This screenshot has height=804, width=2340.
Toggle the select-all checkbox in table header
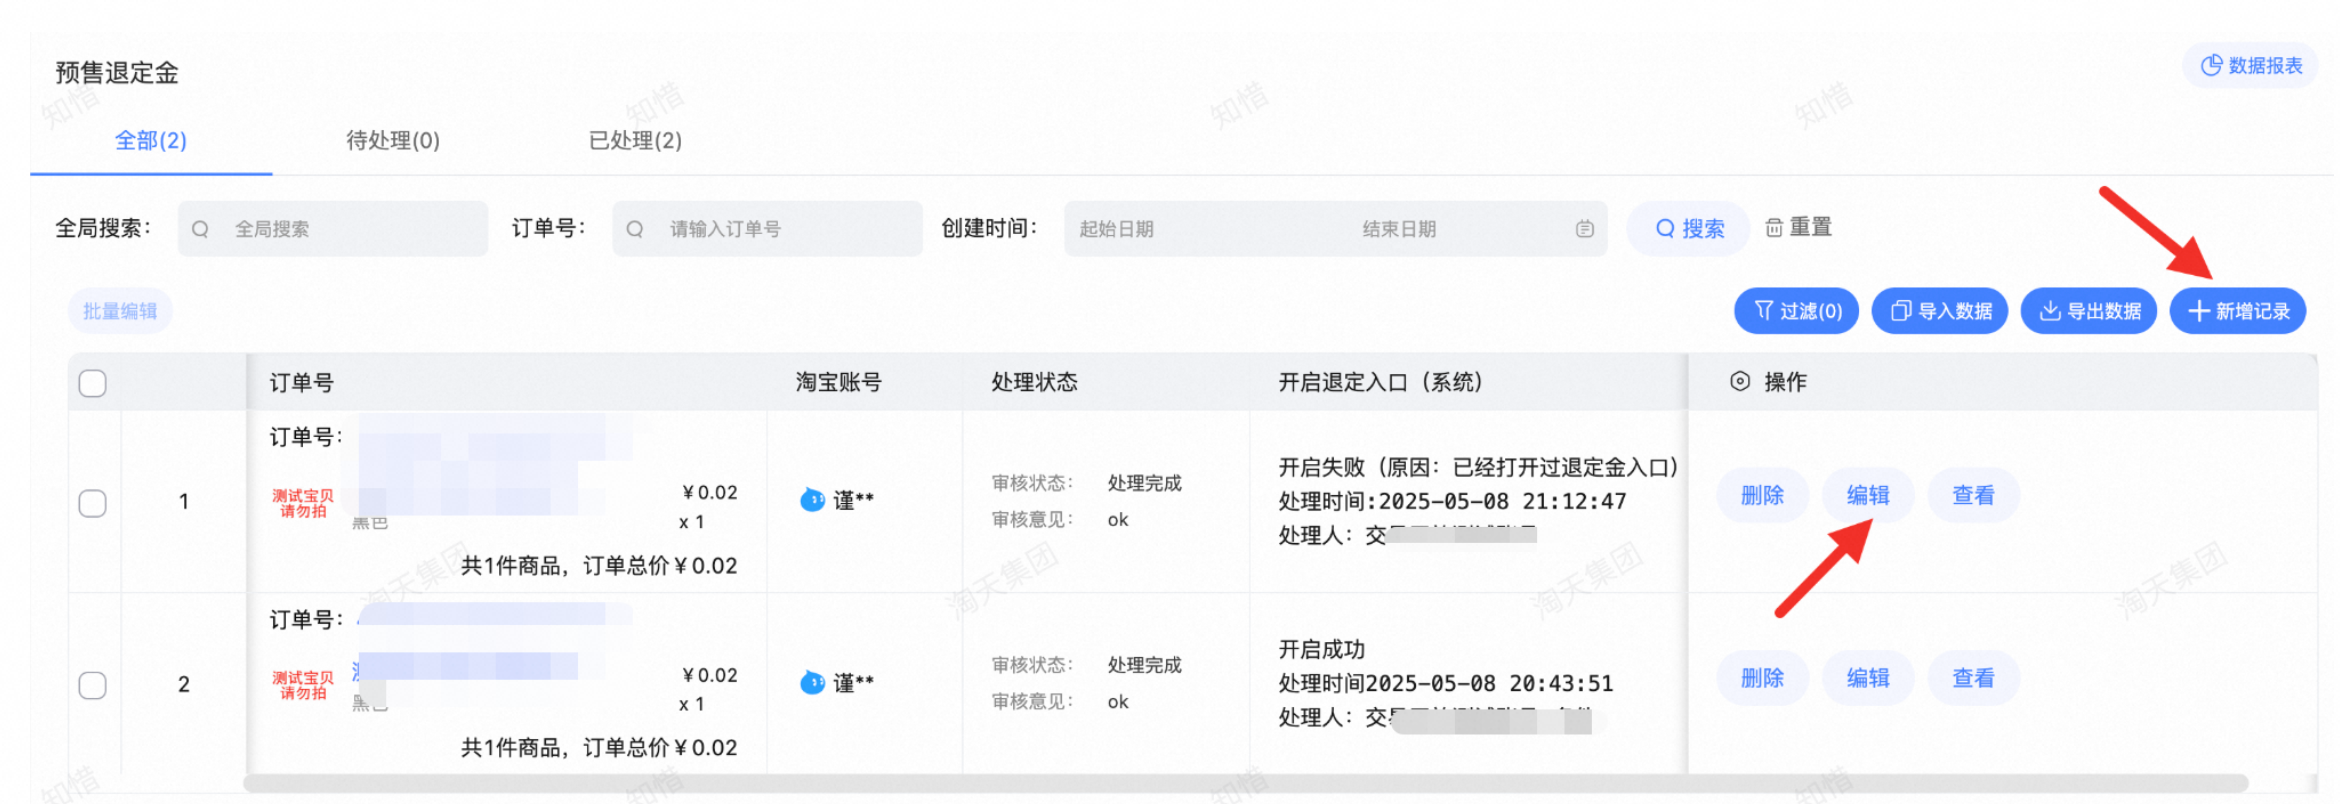click(x=93, y=383)
